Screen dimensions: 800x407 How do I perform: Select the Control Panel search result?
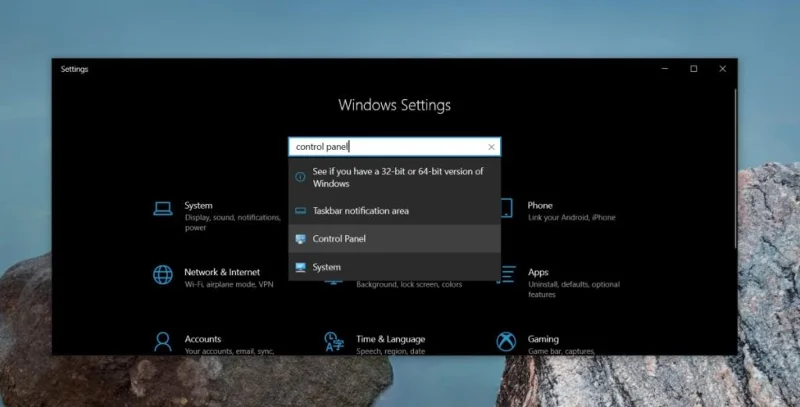click(x=394, y=239)
